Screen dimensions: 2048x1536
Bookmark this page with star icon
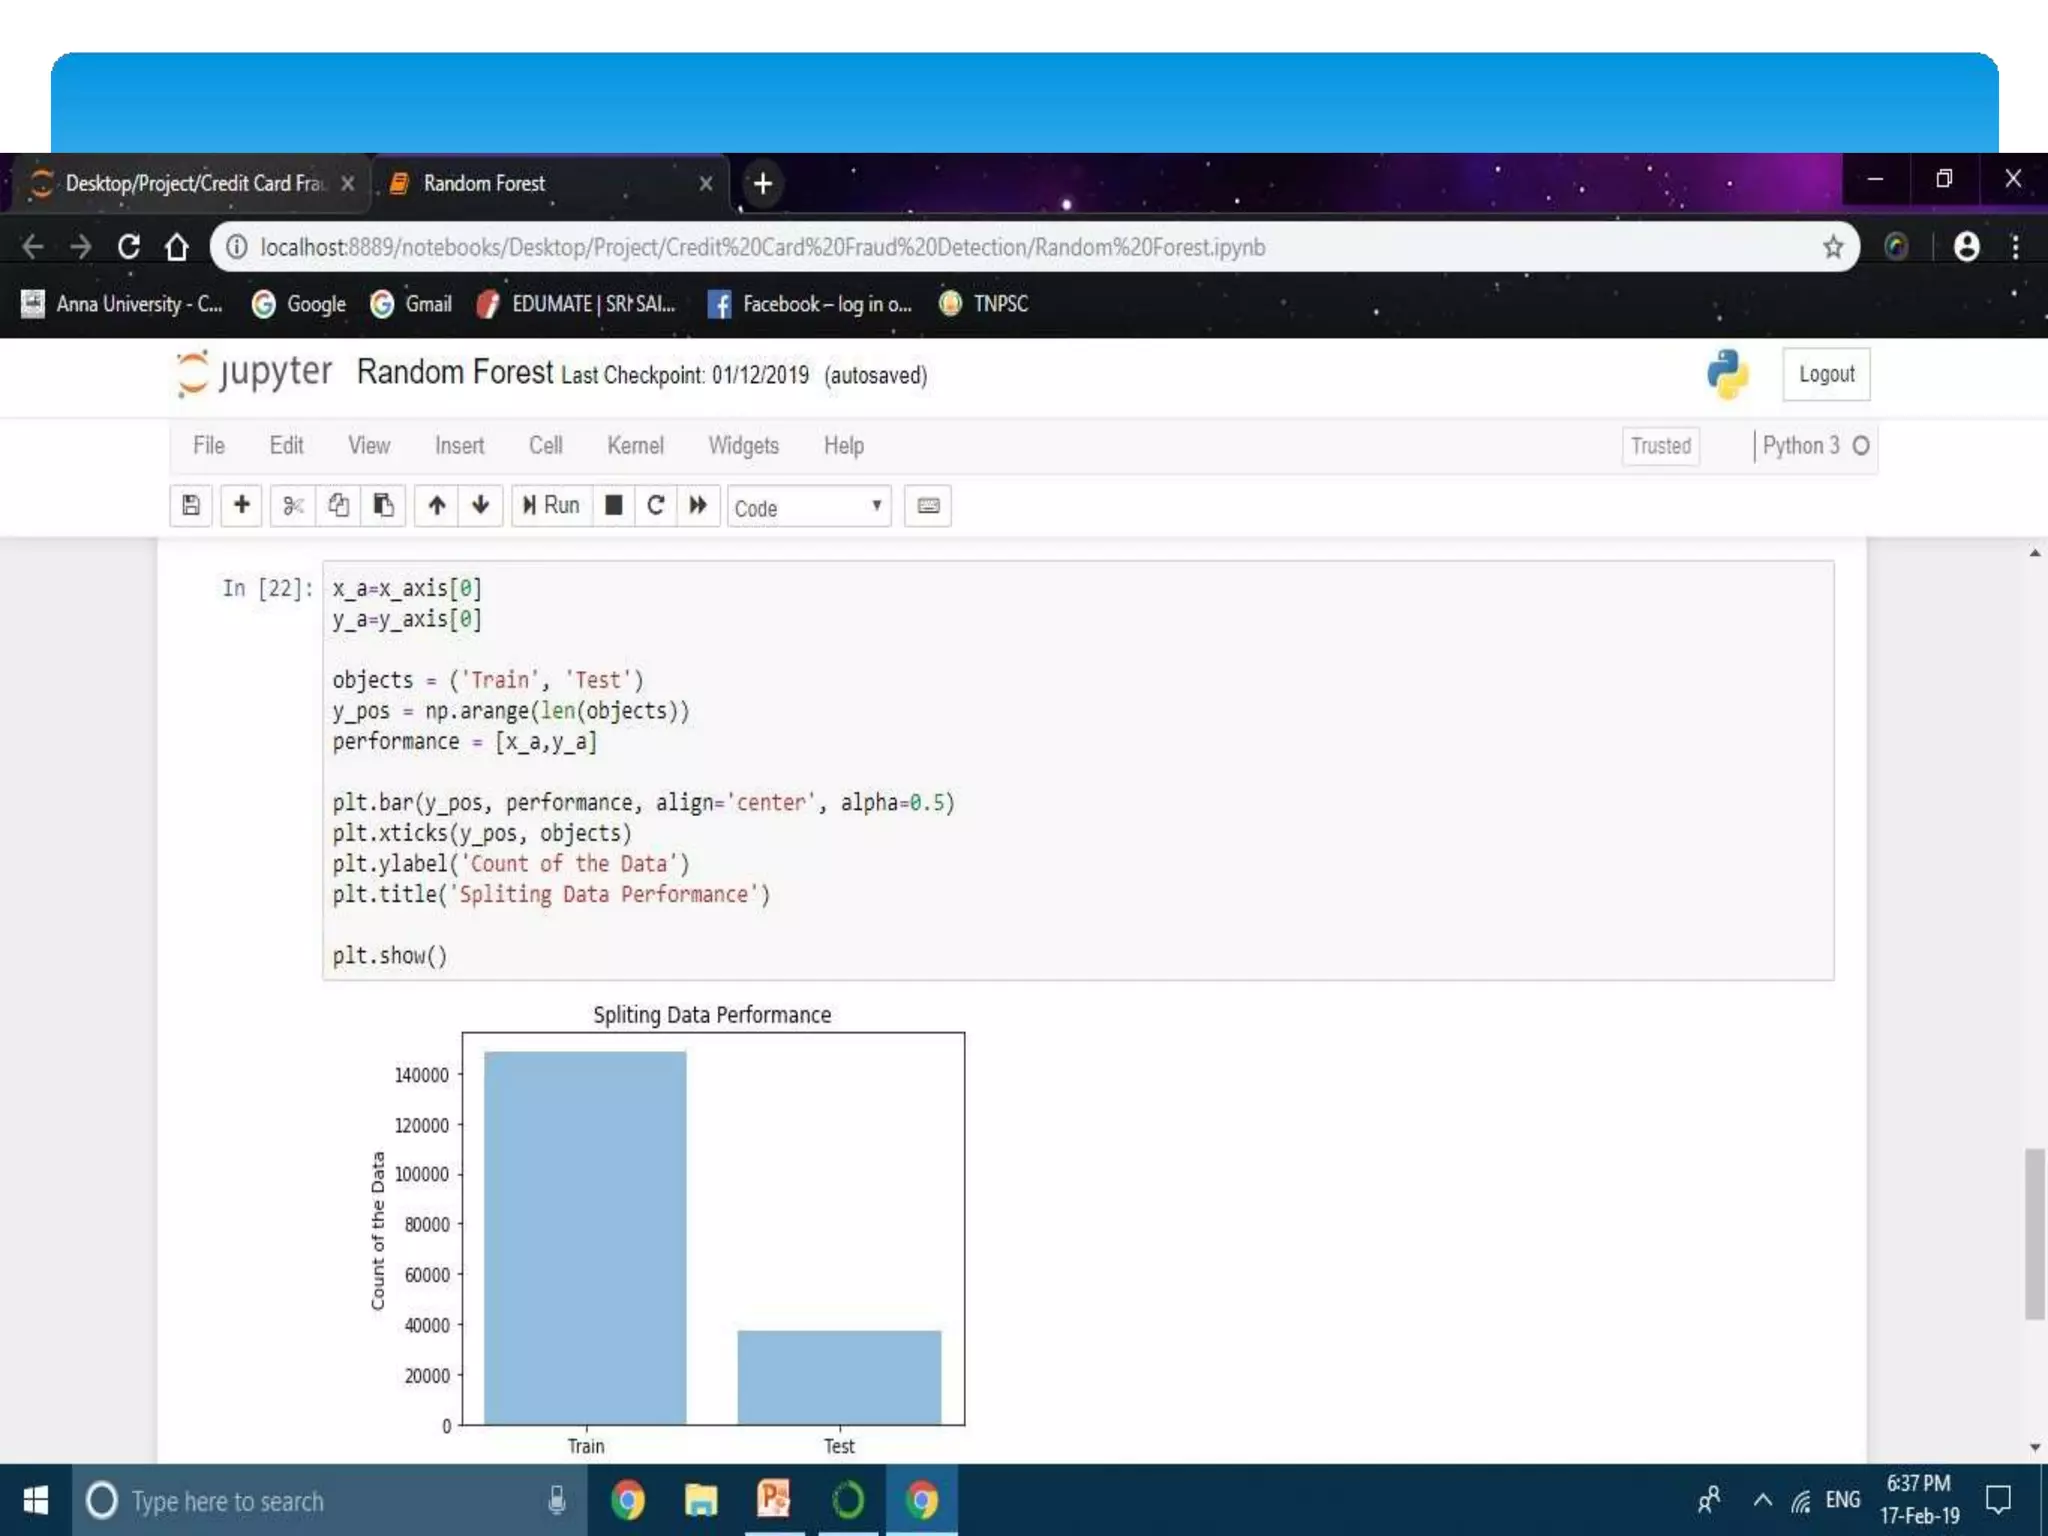click(x=1832, y=247)
